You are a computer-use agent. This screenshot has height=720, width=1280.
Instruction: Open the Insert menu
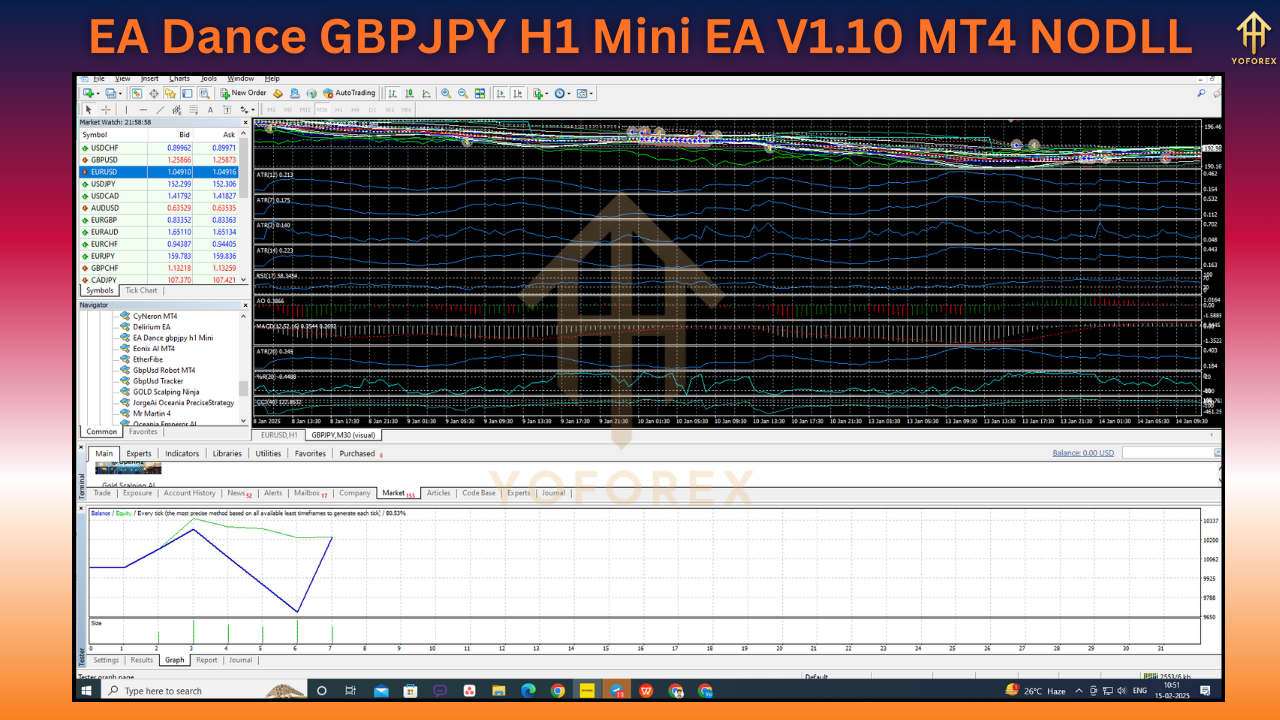[152, 78]
